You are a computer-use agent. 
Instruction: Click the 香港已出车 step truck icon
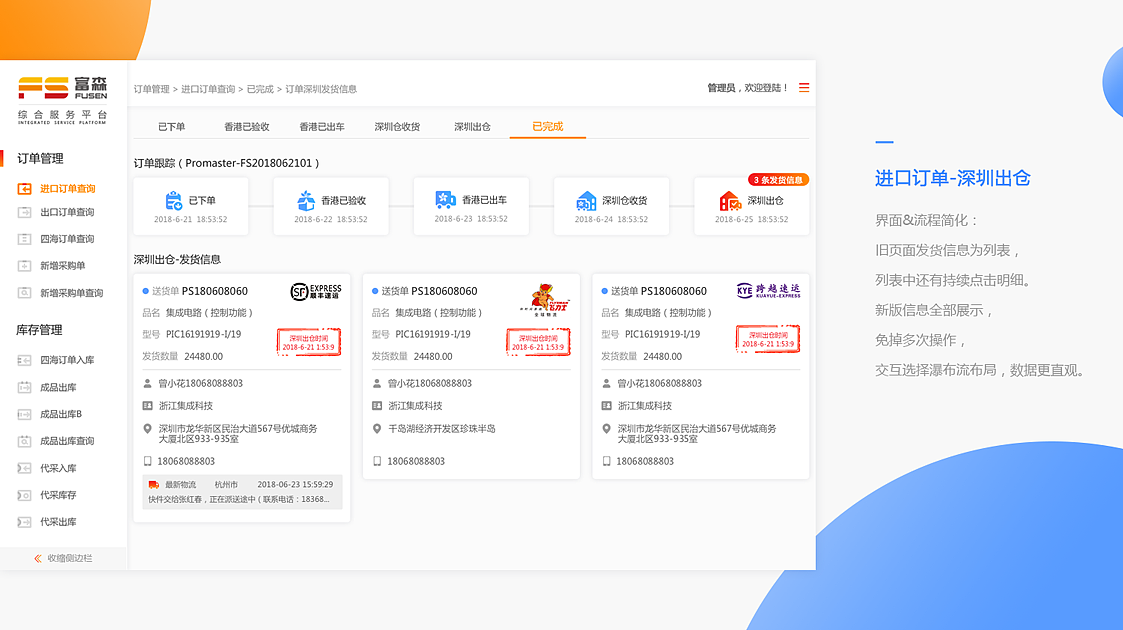click(x=445, y=200)
